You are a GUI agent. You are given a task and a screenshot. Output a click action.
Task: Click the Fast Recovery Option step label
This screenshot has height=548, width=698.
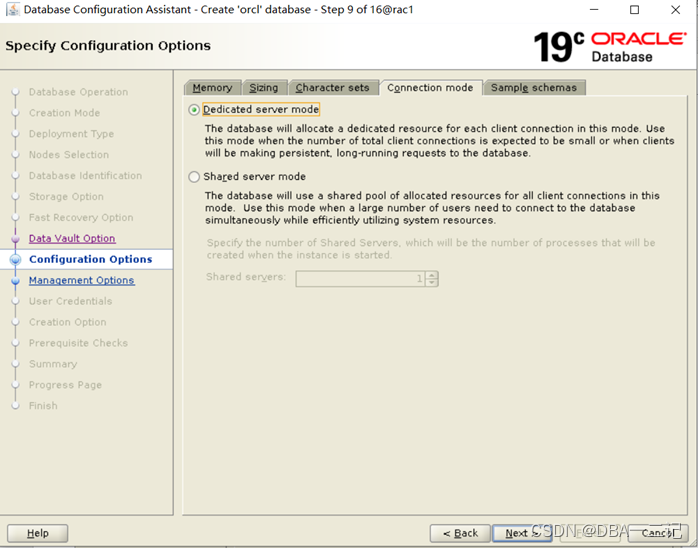pos(81,218)
